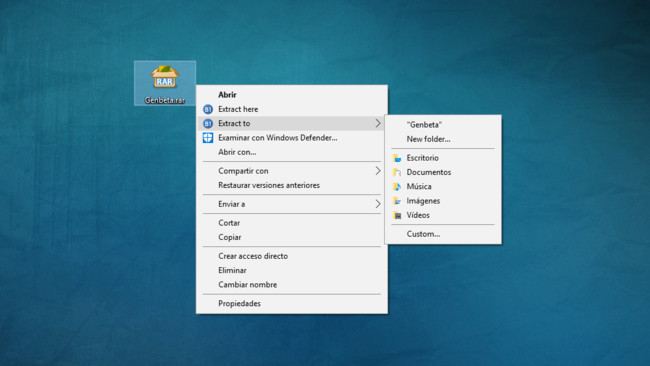This screenshot has width=650, height=366.
Task: Click the Documentos folder icon
Action: coord(397,172)
